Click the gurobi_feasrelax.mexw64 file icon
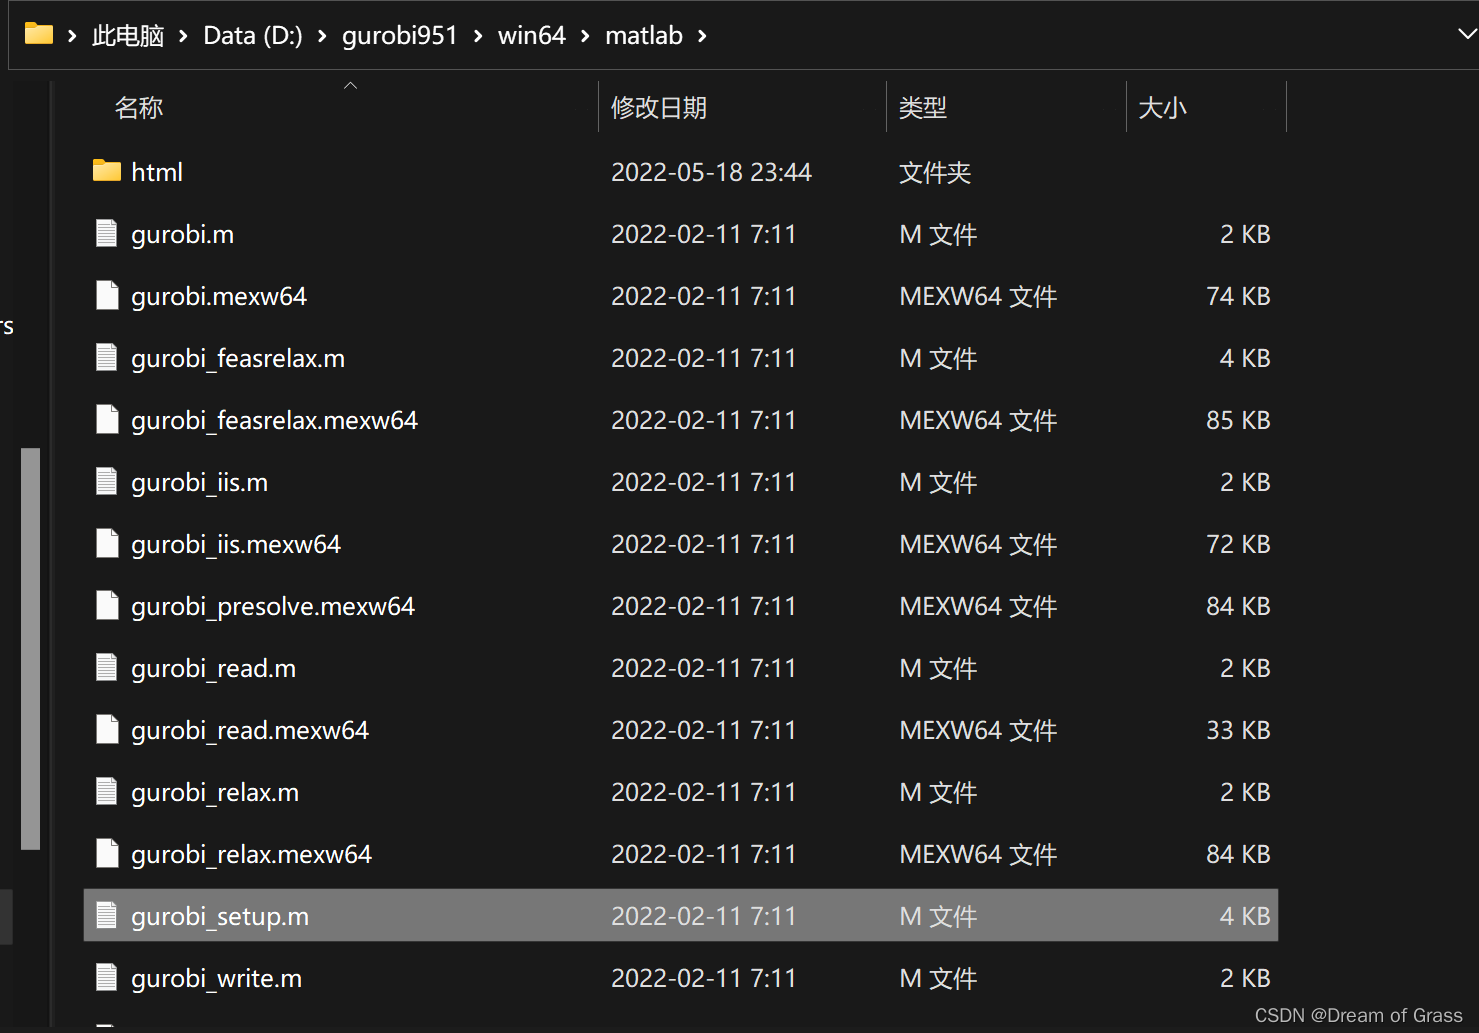This screenshot has width=1479, height=1033. click(x=107, y=419)
